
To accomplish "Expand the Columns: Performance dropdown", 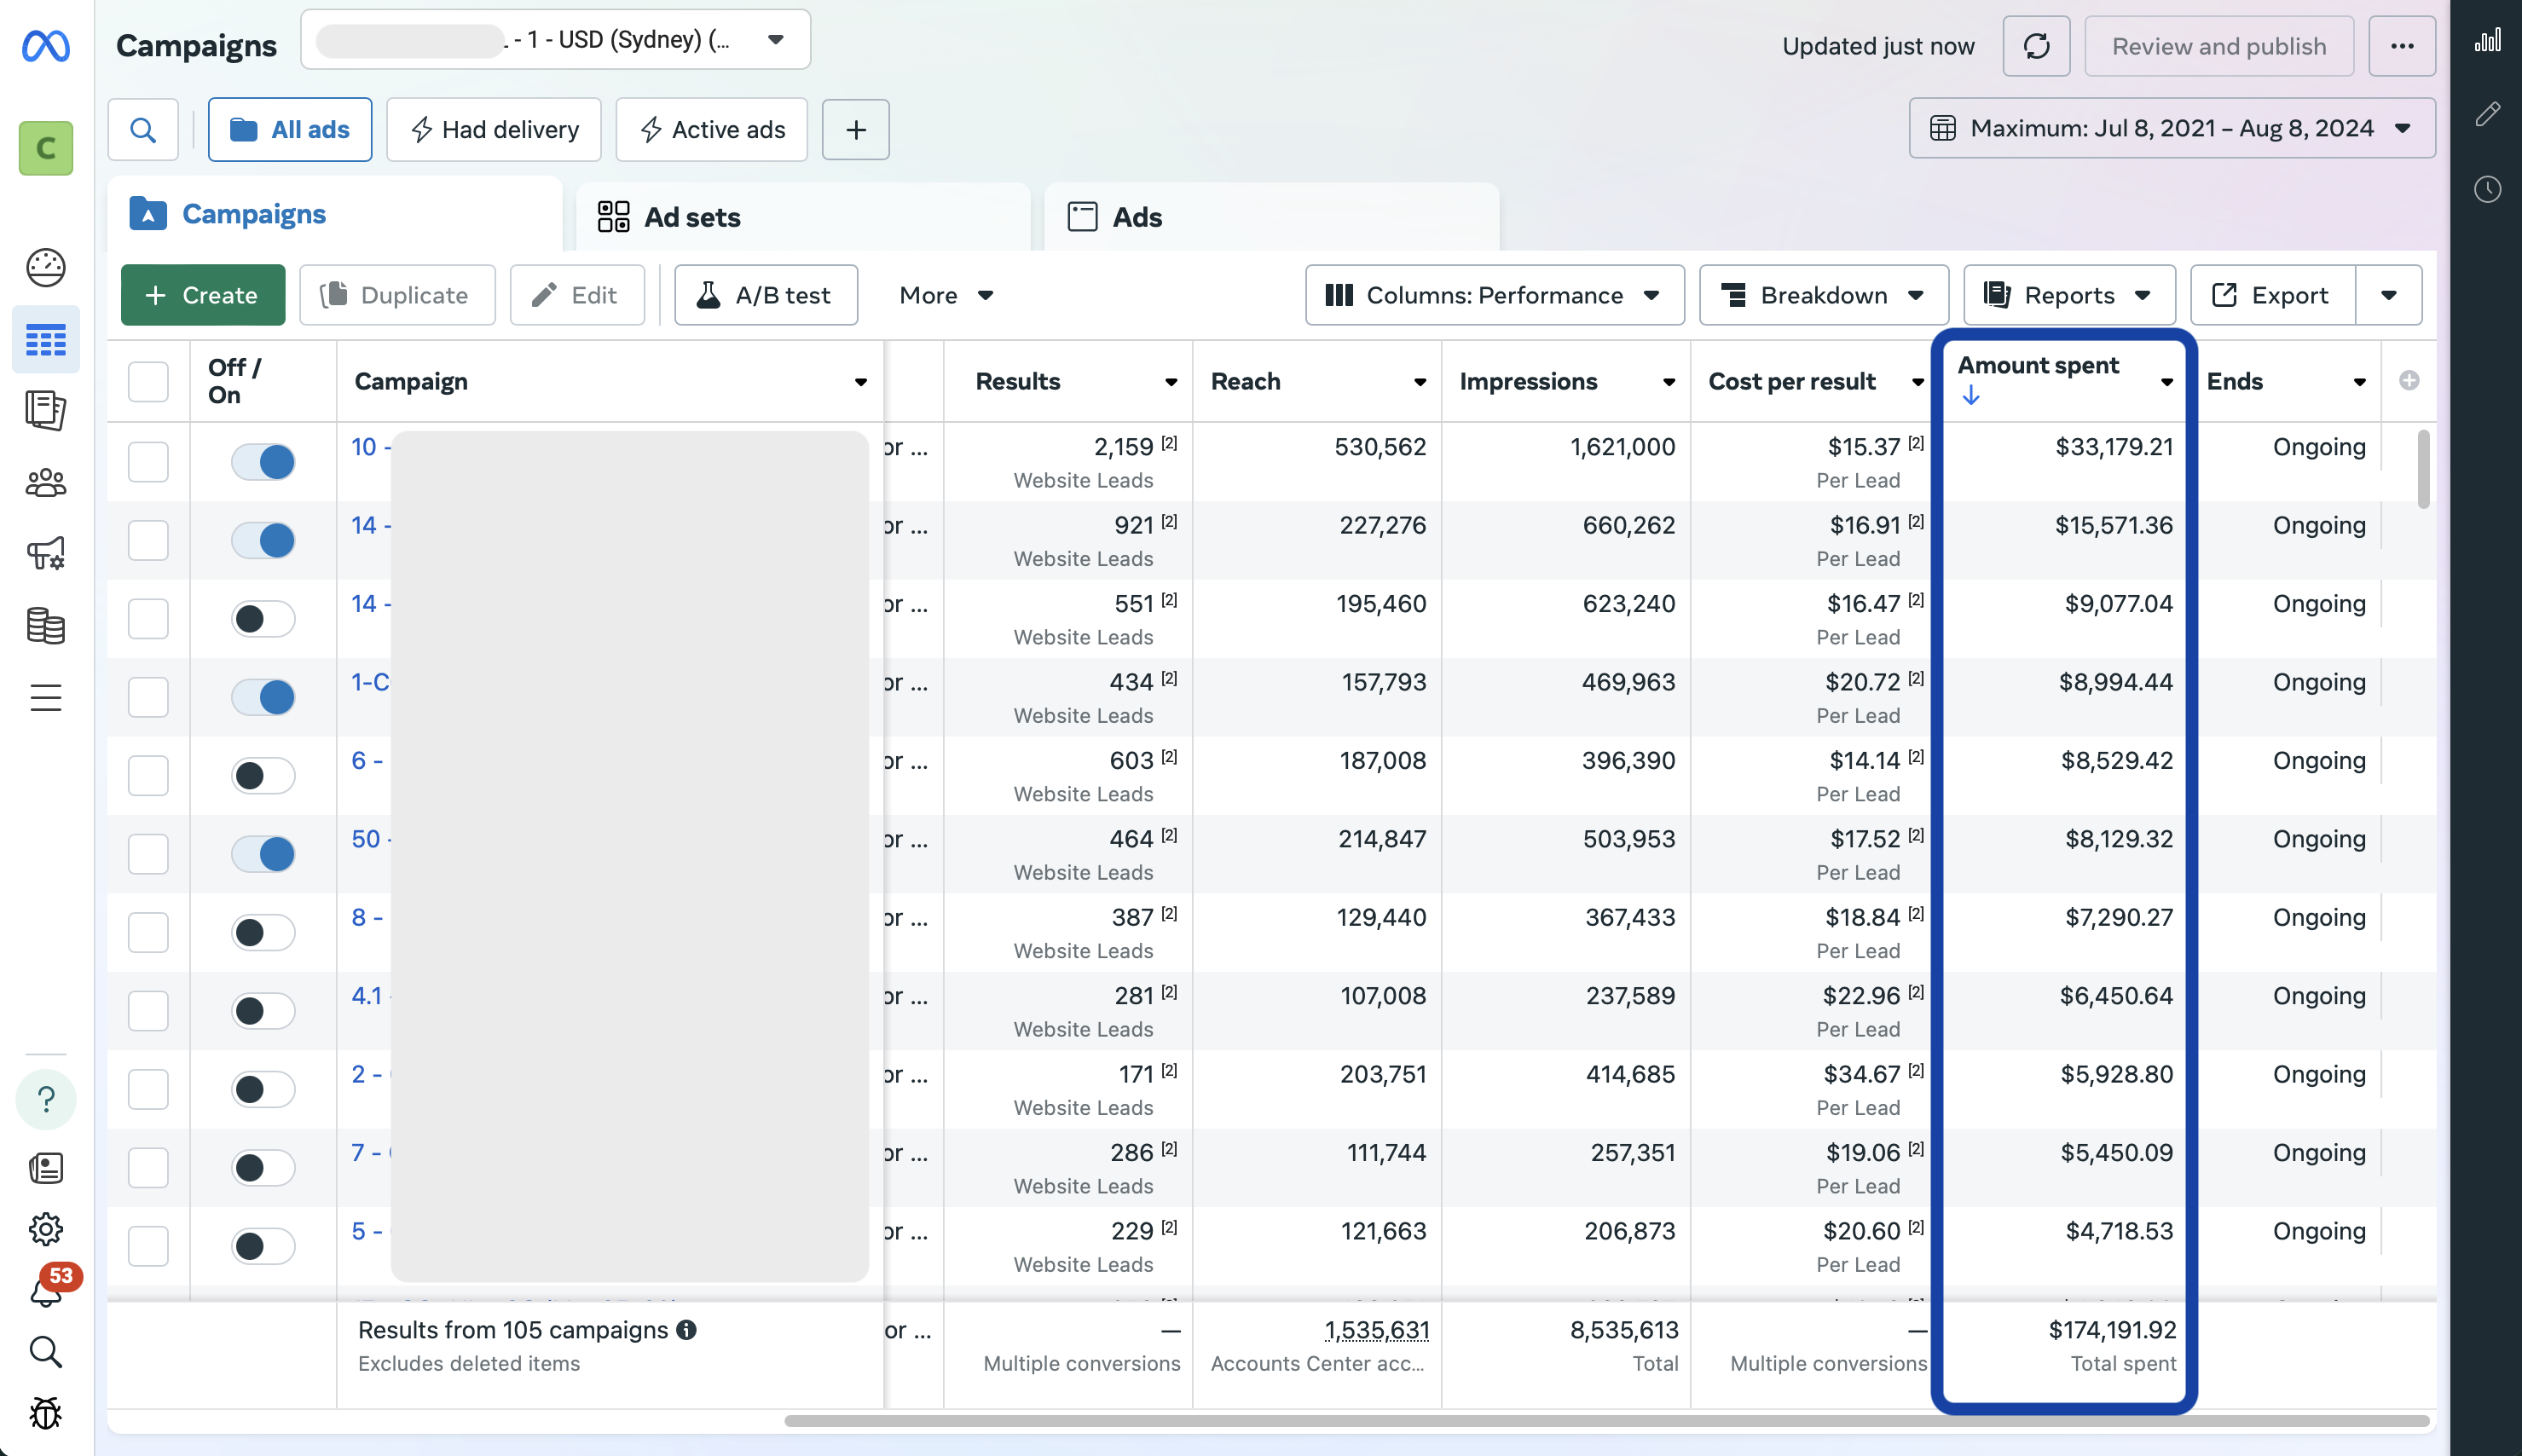I will (1494, 295).
